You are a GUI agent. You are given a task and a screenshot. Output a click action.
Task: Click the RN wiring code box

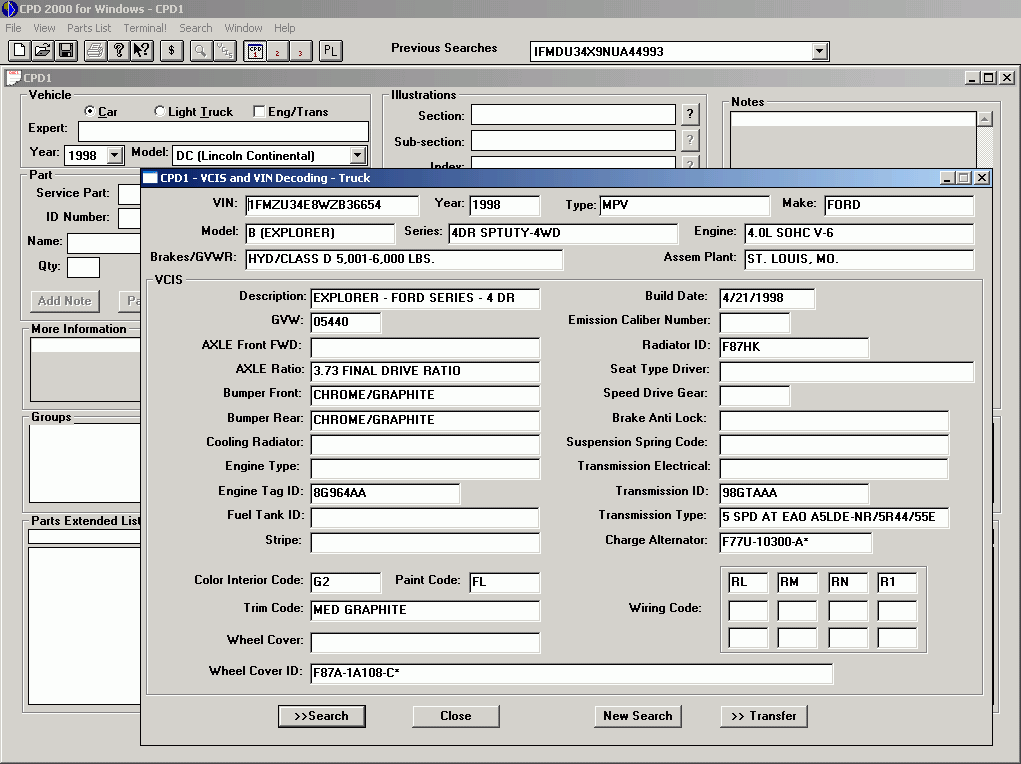click(x=848, y=582)
